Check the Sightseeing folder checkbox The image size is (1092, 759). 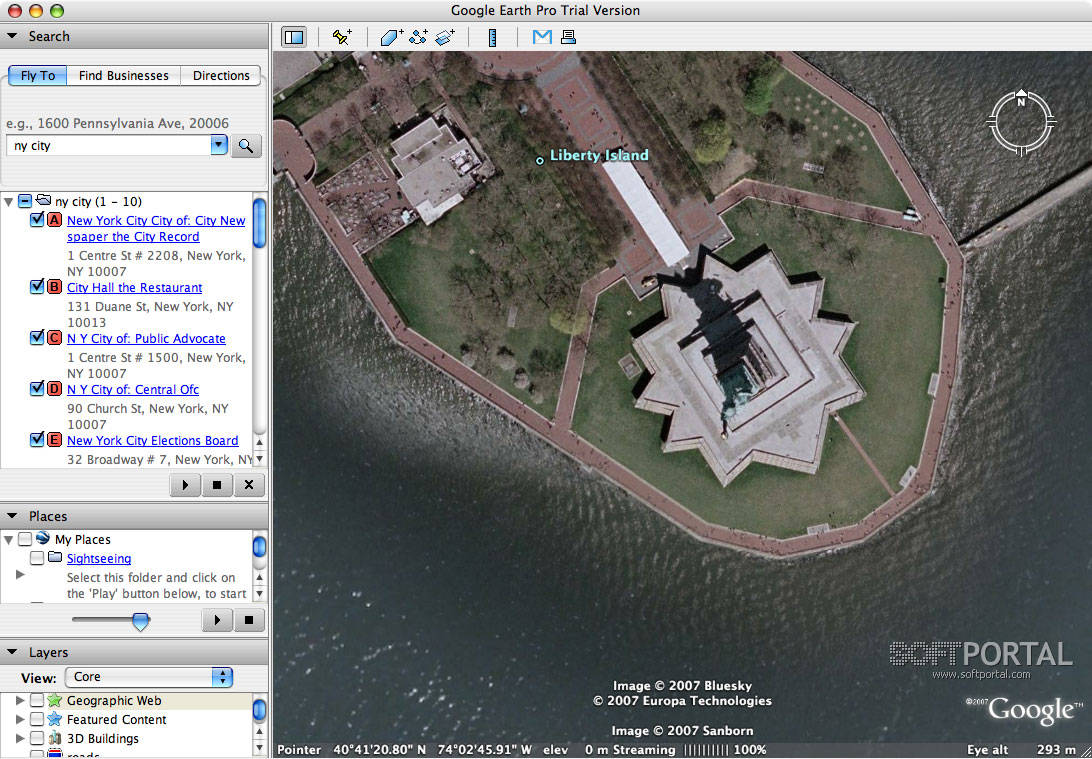click(37, 558)
